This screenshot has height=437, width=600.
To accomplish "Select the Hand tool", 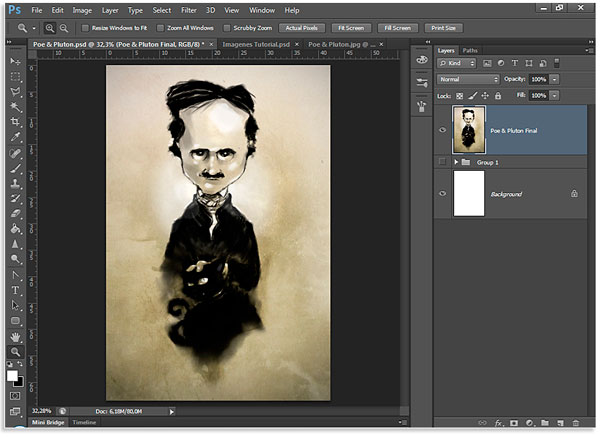I will [15, 337].
